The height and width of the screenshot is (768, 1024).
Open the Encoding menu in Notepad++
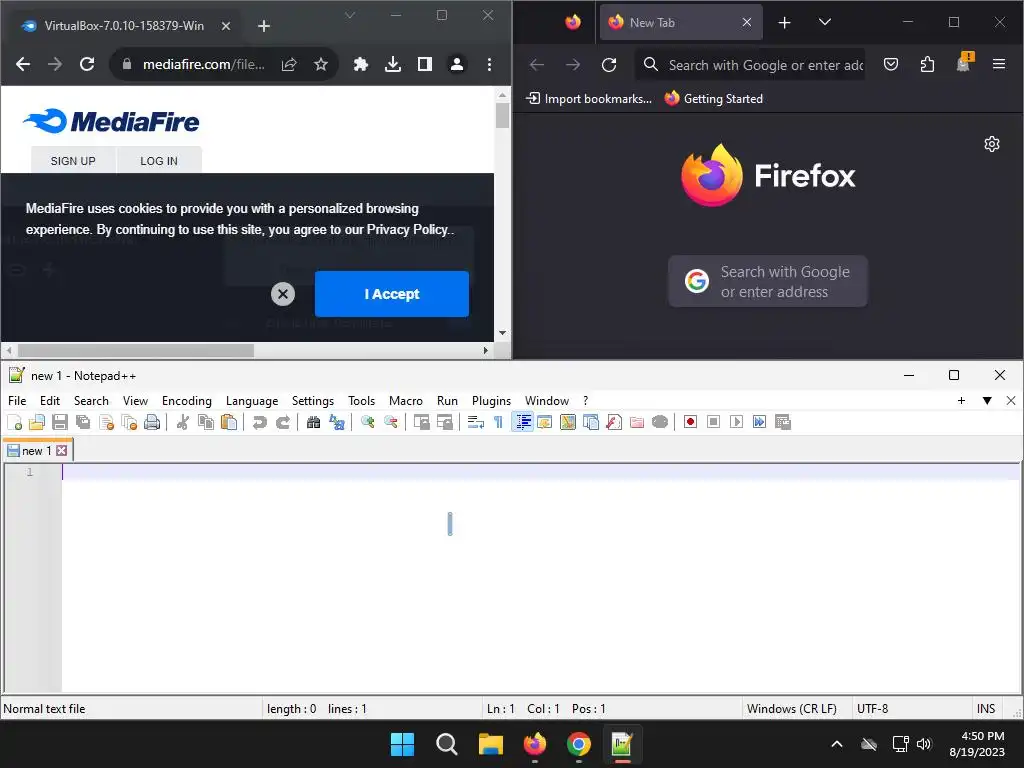187,400
